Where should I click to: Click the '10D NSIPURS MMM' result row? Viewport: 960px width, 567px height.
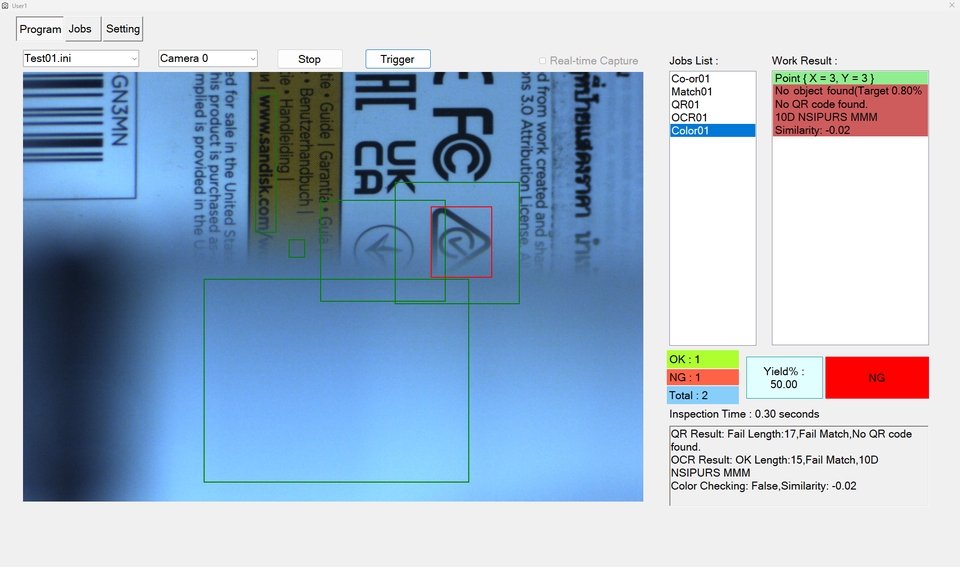[x=850, y=117]
